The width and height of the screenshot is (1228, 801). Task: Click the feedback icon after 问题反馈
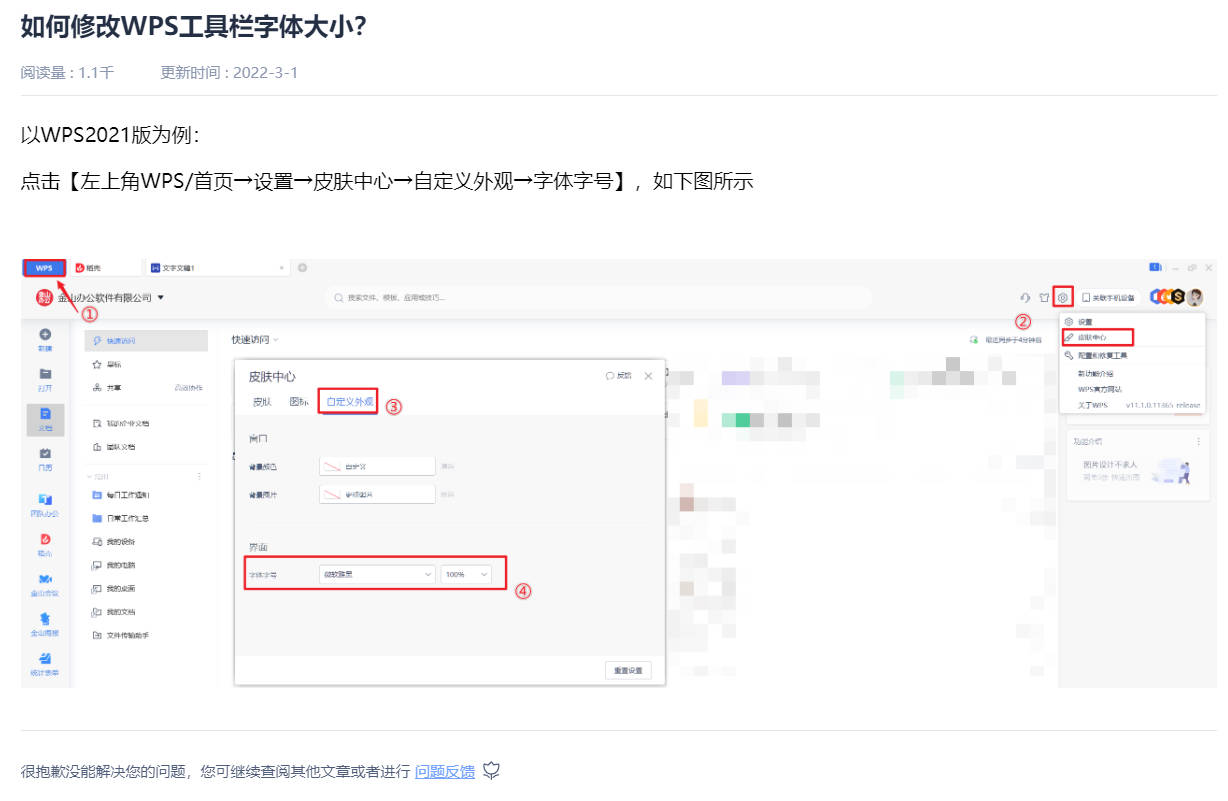coord(491,771)
